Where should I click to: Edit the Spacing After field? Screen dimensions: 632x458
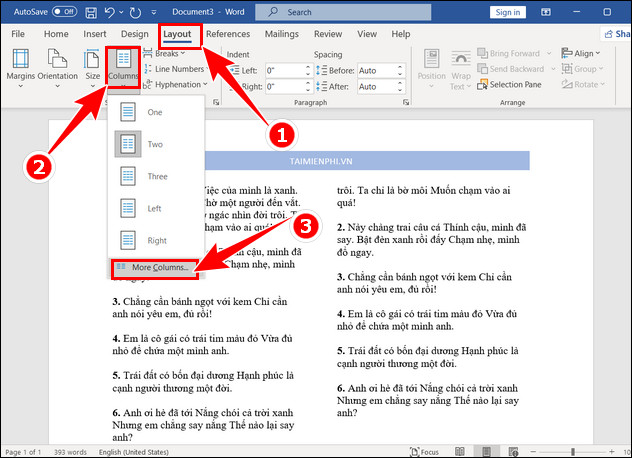point(376,86)
